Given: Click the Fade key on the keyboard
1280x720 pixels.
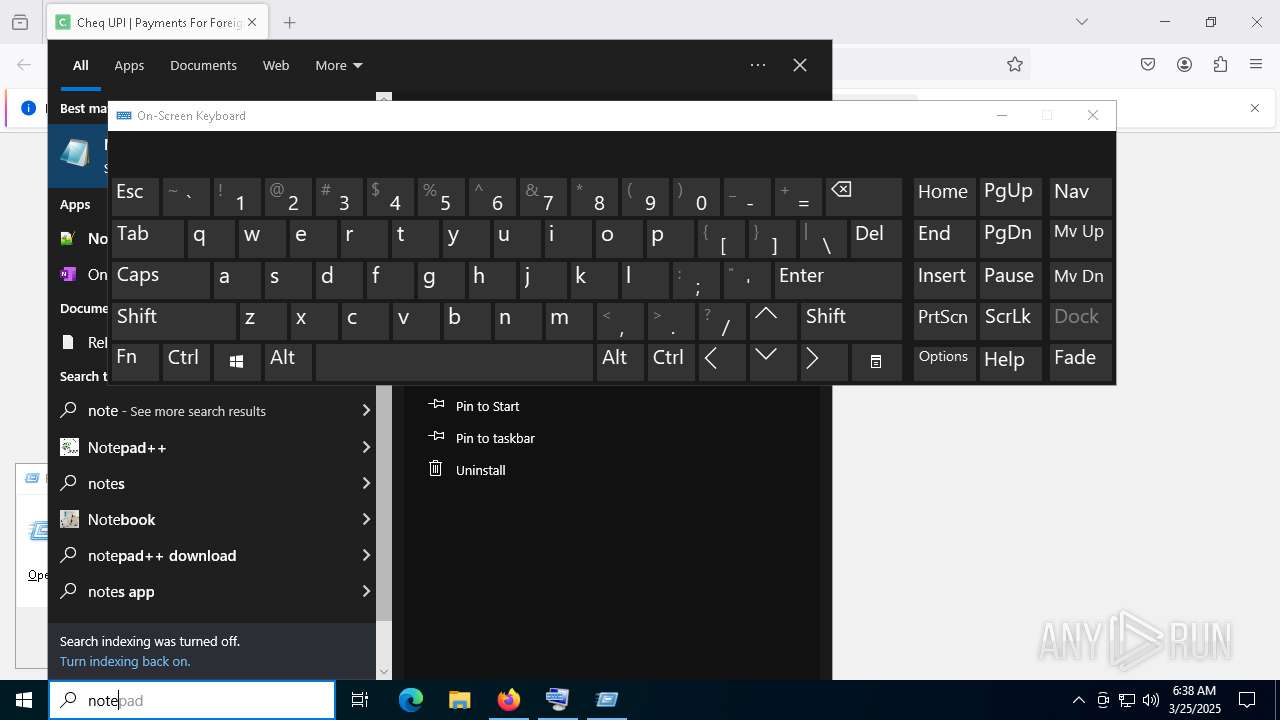Looking at the screenshot, I should [1080, 362].
